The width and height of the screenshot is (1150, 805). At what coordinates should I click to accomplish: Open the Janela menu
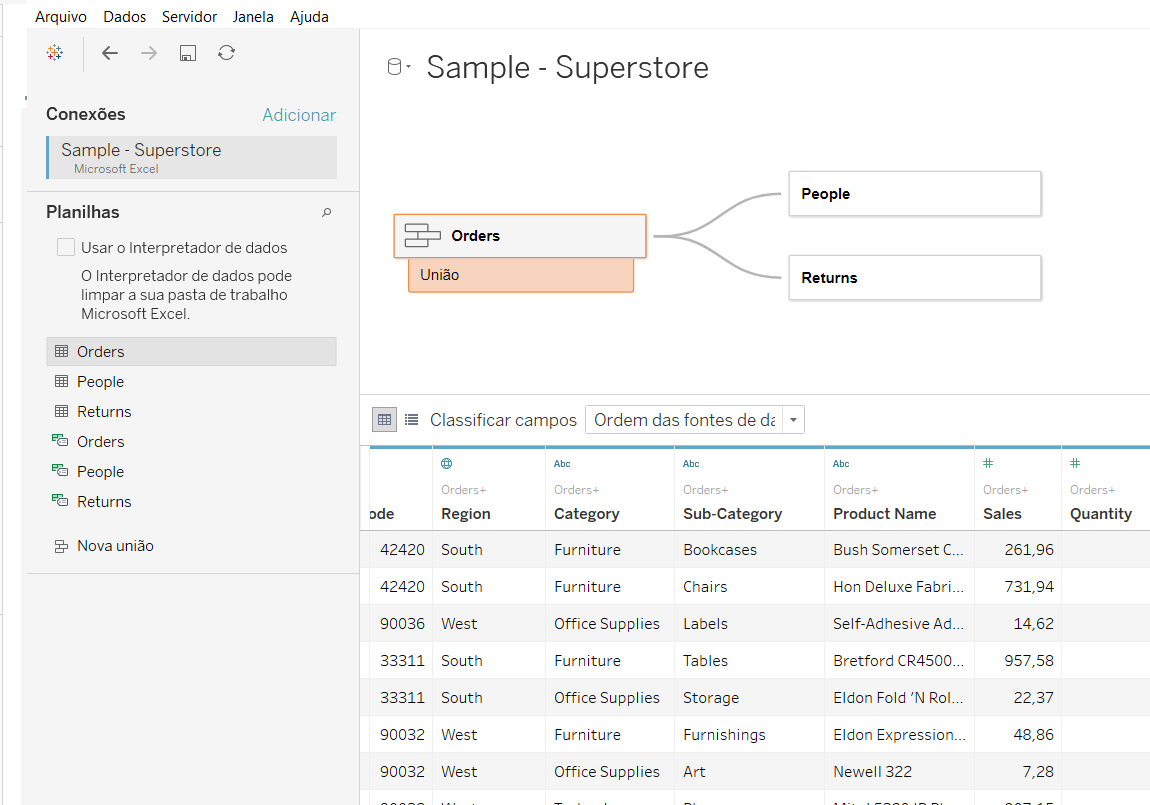(x=253, y=16)
